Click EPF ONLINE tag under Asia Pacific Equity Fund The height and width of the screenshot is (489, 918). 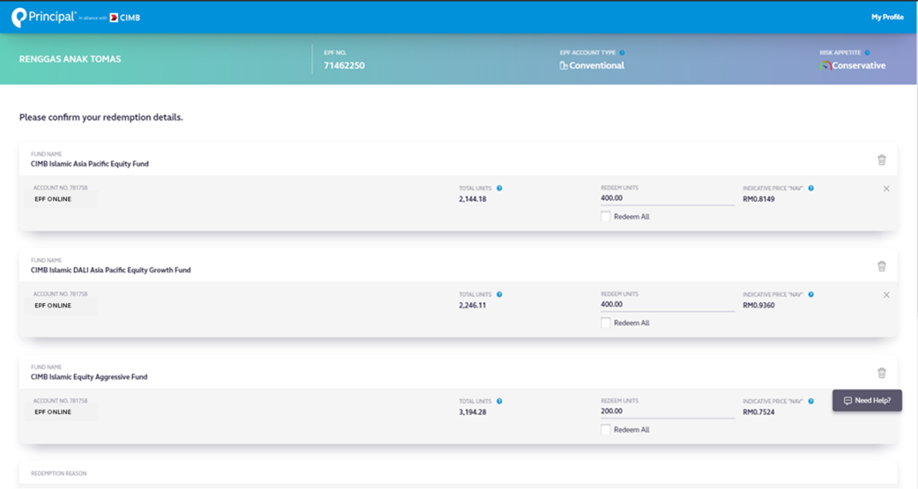53,199
